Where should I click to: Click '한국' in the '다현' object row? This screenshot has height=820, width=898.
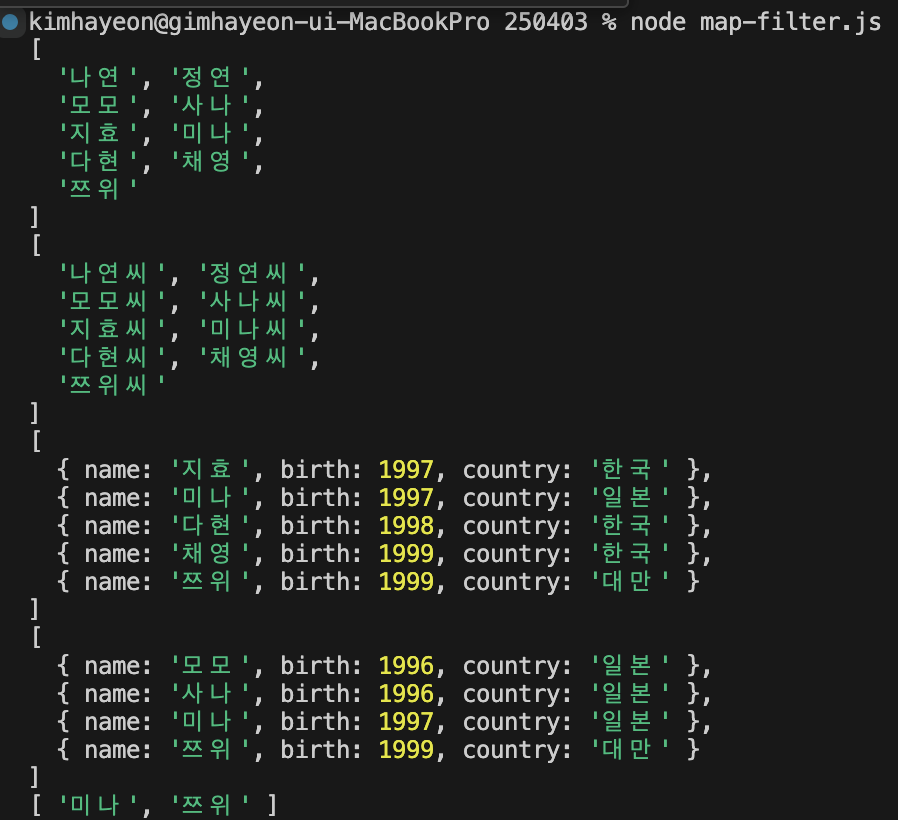pos(631,526)
